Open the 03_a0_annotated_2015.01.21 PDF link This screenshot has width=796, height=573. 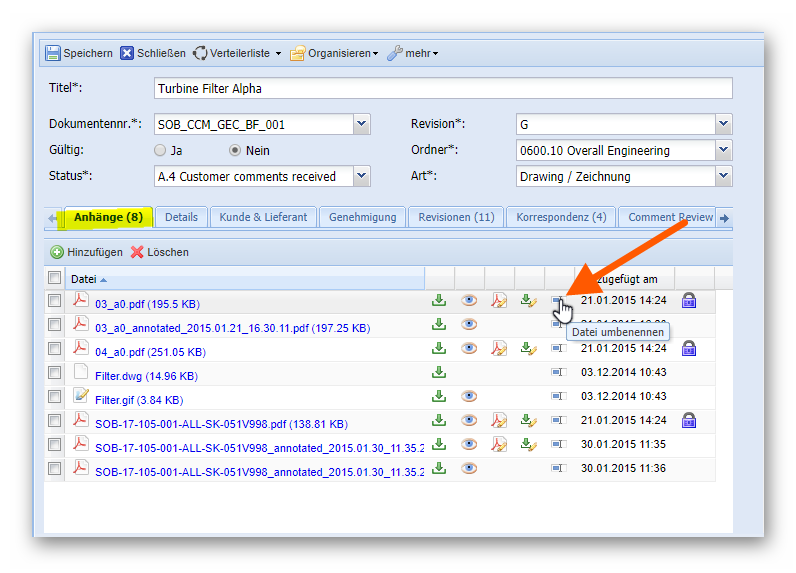231,327
